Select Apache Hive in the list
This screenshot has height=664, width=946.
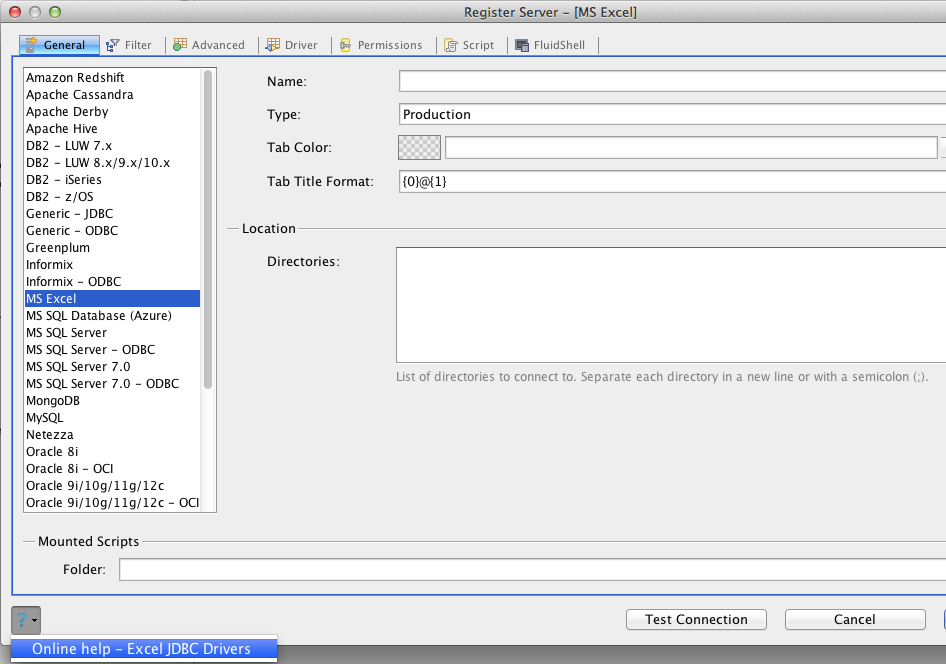click(112, 128)
